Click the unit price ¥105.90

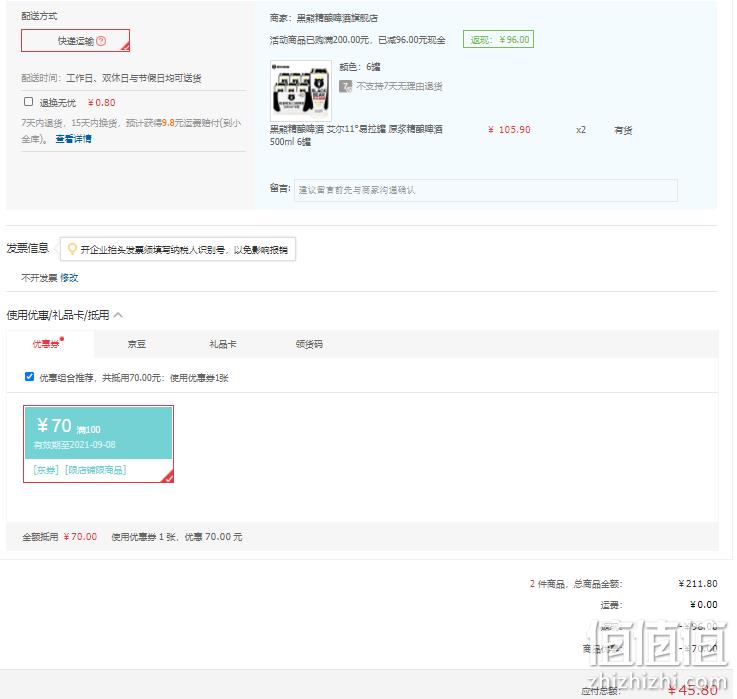pyautogui.click(x=509, y=129)
